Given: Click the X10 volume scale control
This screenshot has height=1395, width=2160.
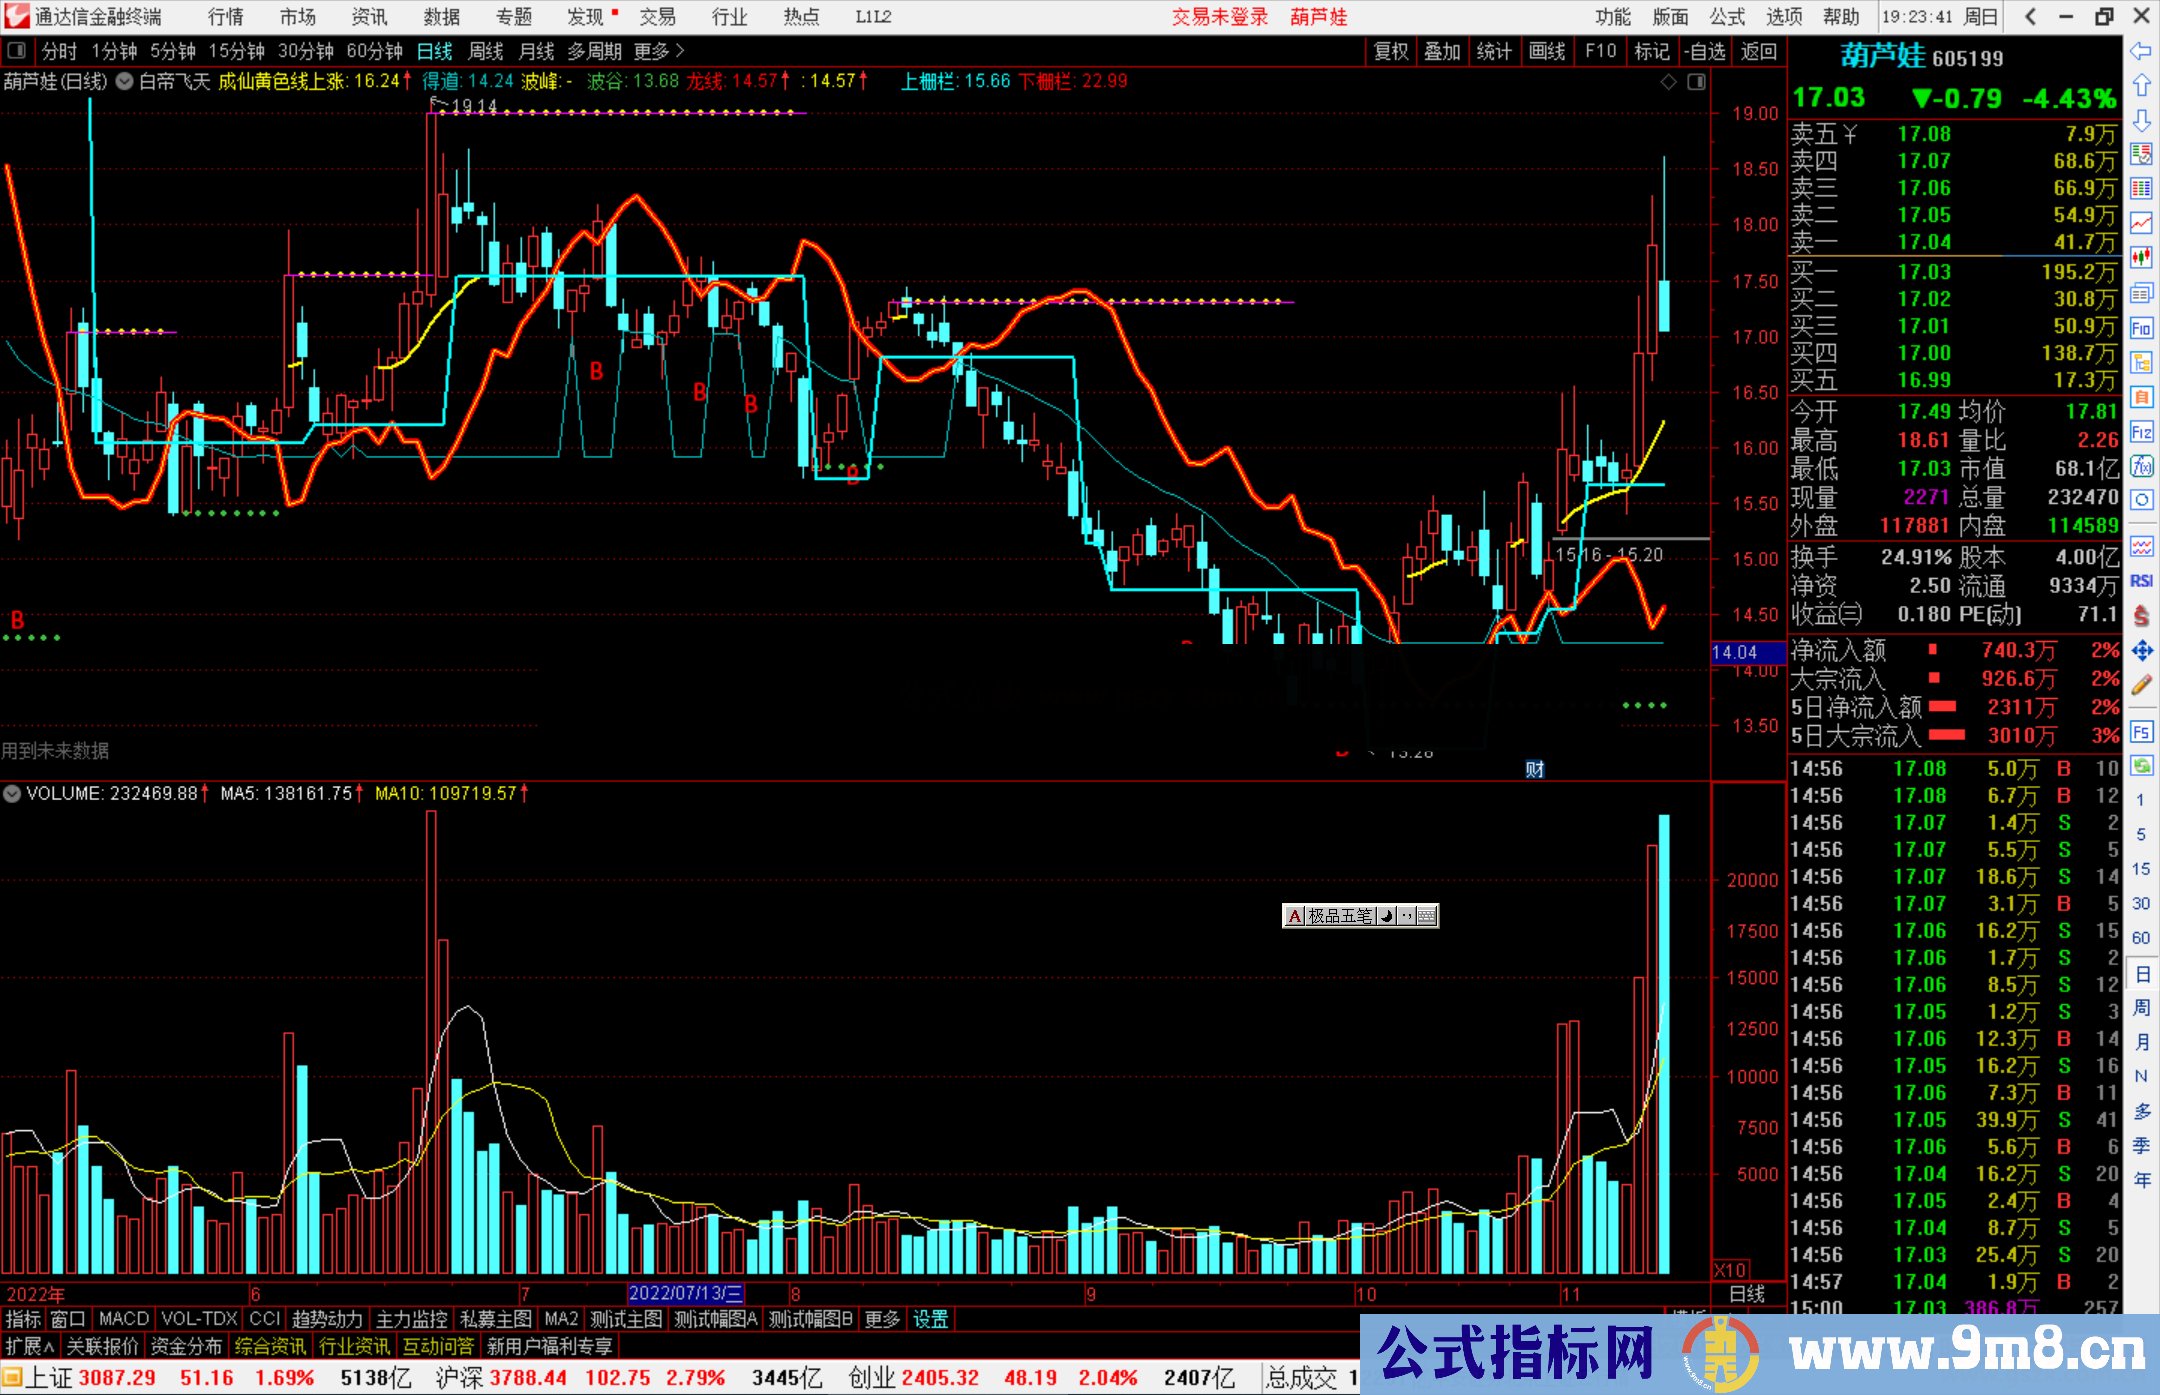Looking at the screenshot, I should pyautogui.click(x=1730, y=1270).
